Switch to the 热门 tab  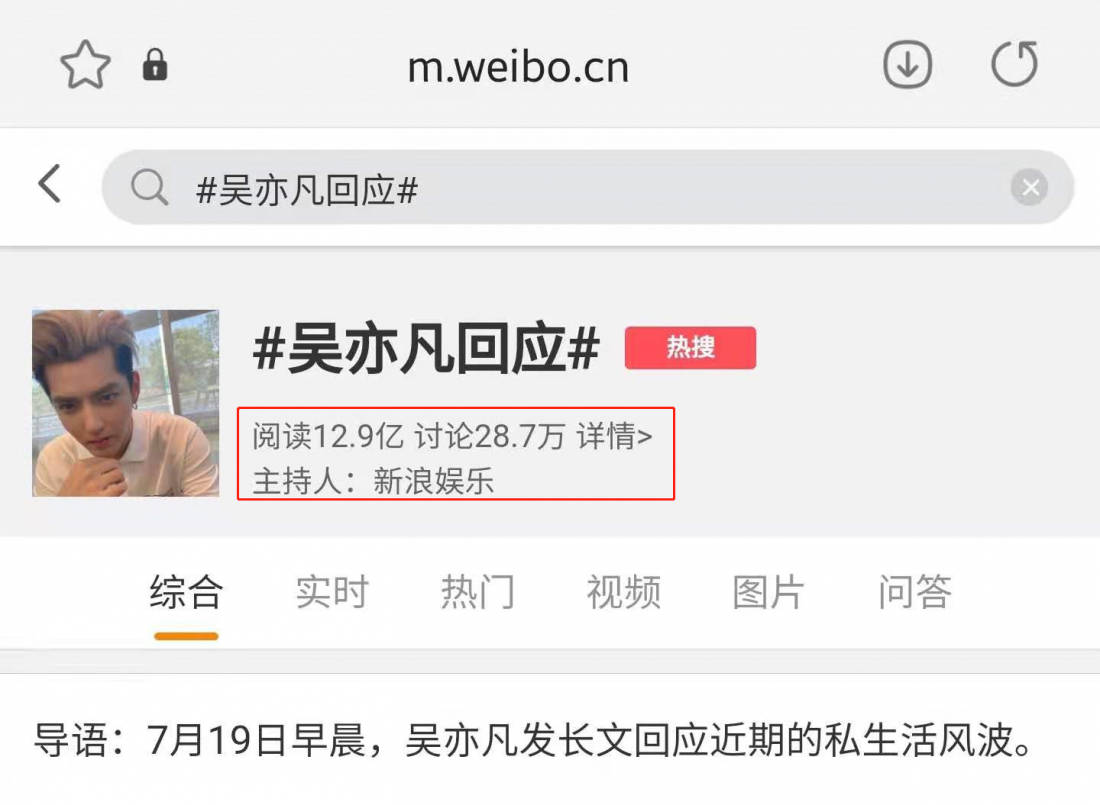pos(478,592)
